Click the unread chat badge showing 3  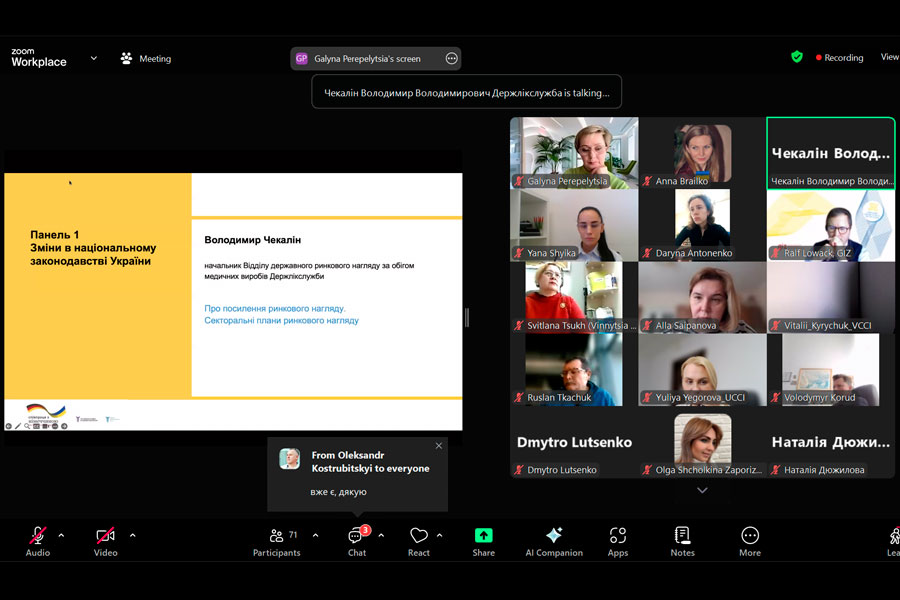(x=365, y=529)
